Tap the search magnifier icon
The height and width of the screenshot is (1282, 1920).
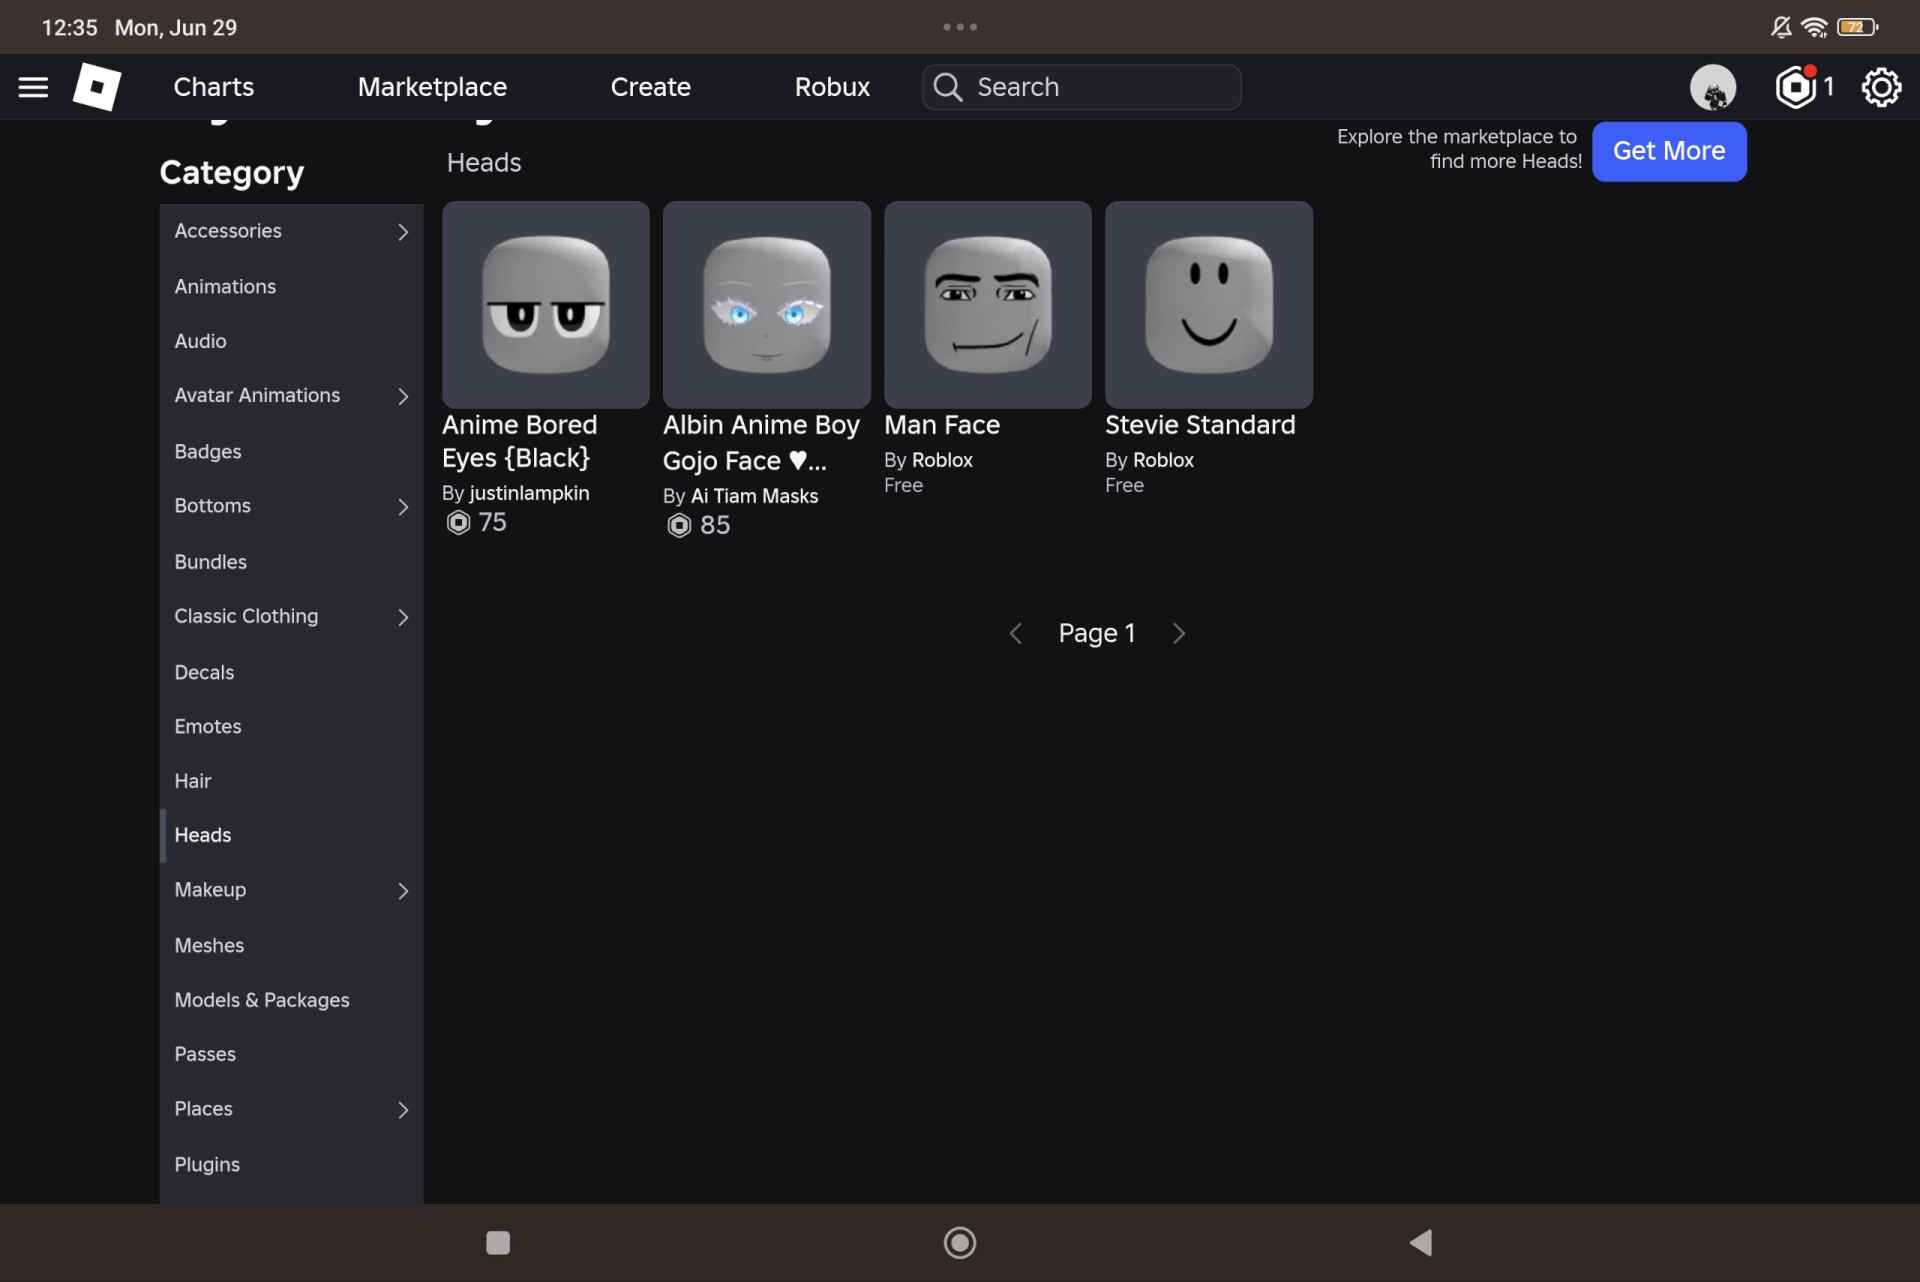click(947, 87)
